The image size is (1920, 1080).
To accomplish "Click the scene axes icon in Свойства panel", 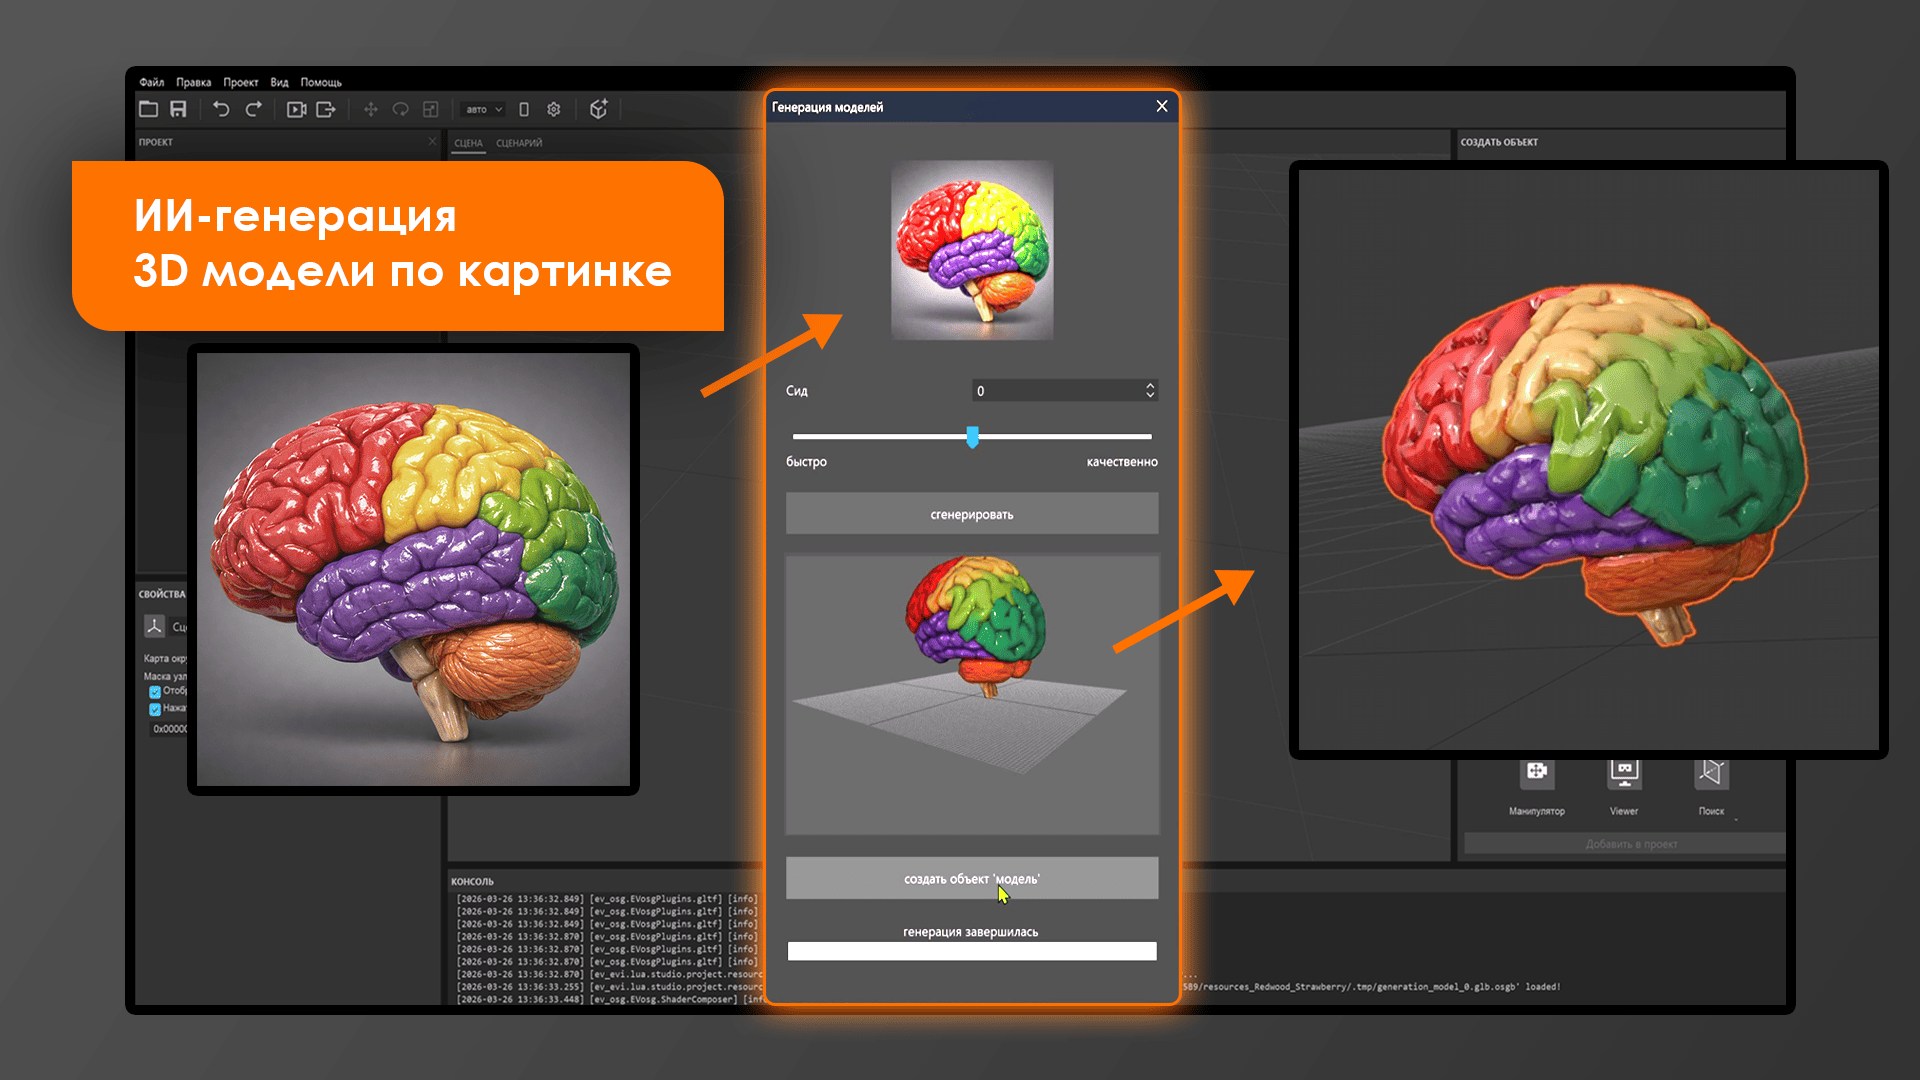I will pyautogui.click(x=154, y=626).
